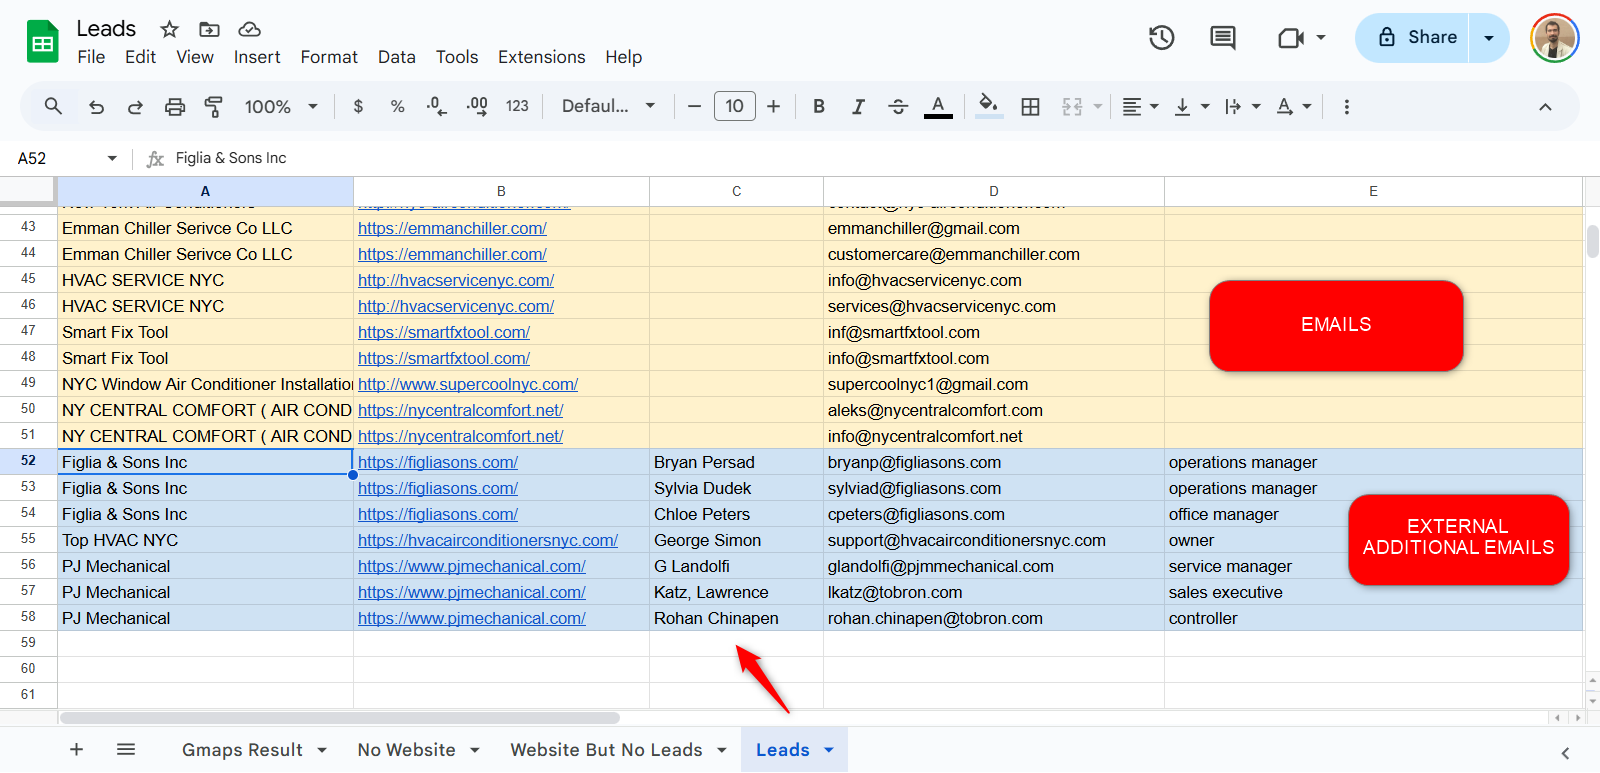
Task: Open the Google account avatar
Action: (1554, 38)
